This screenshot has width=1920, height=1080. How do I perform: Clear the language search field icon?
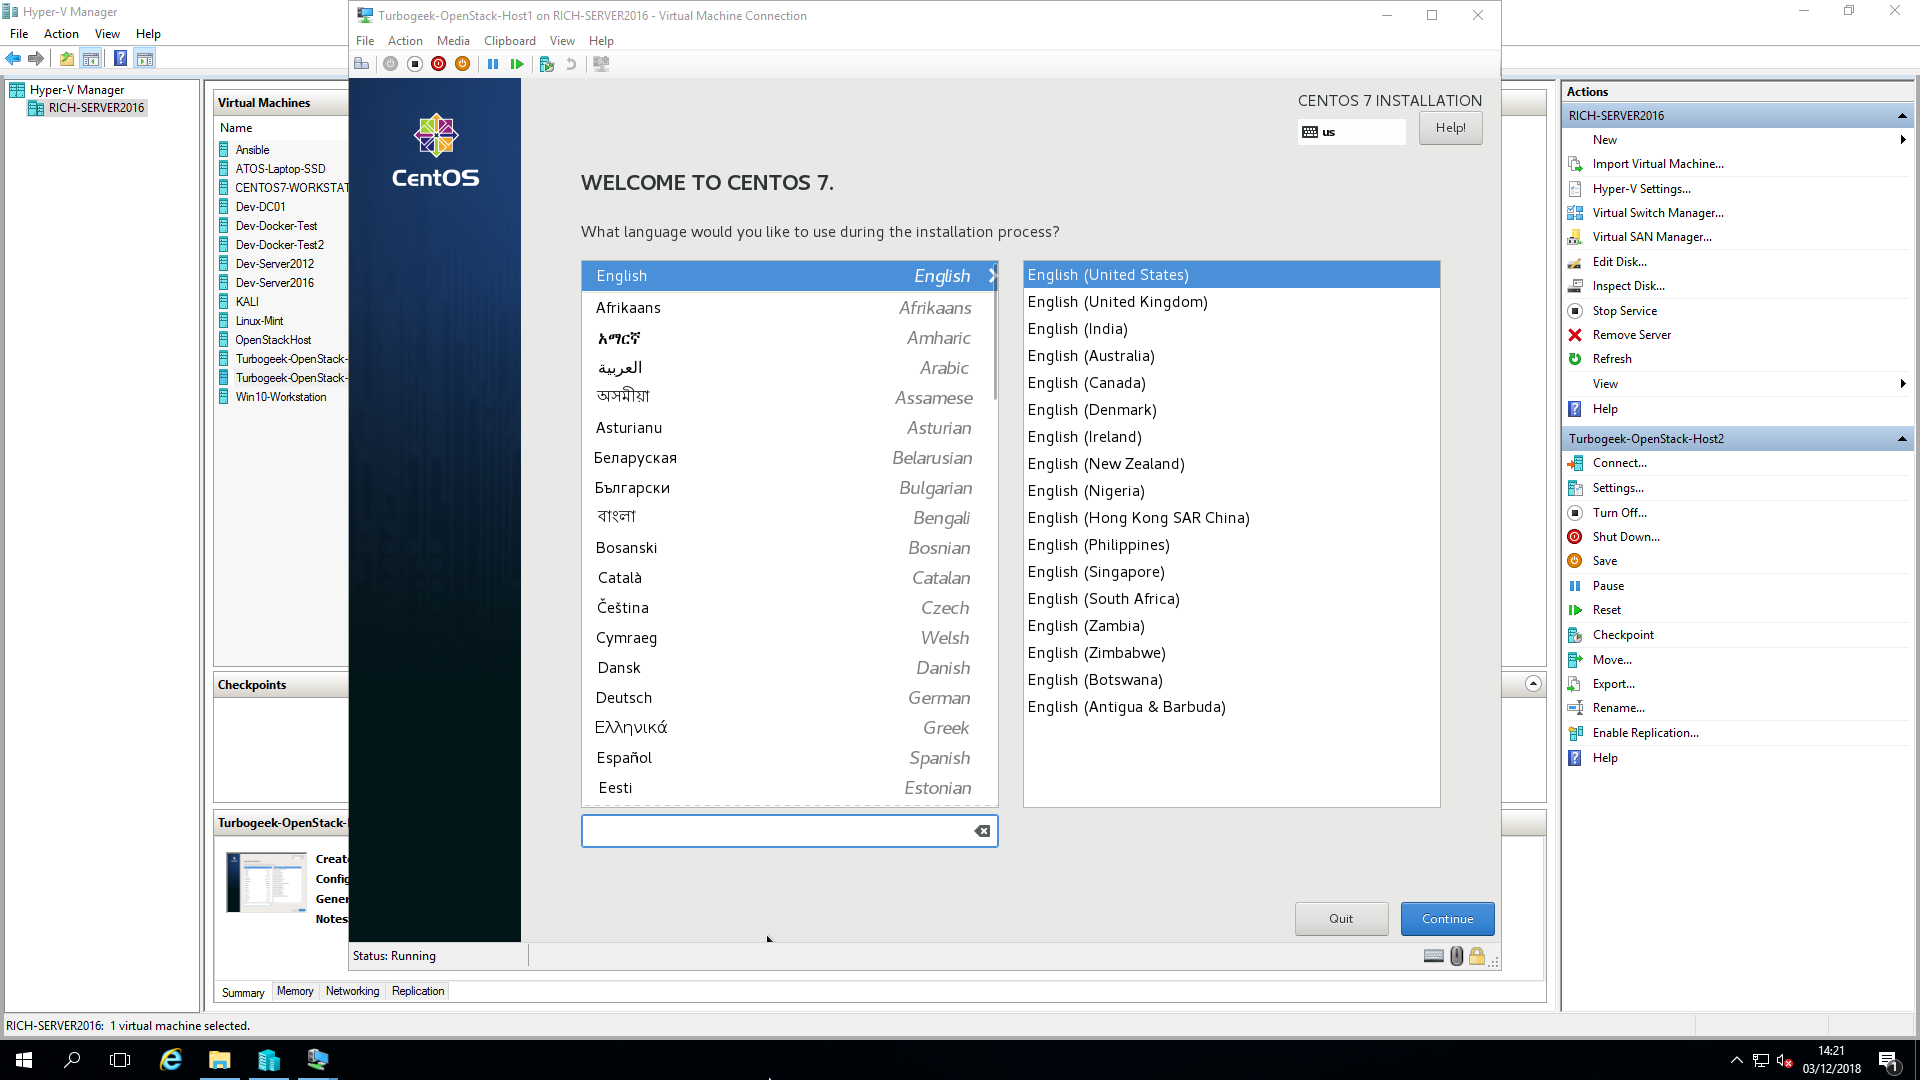(x=982, y=831)
